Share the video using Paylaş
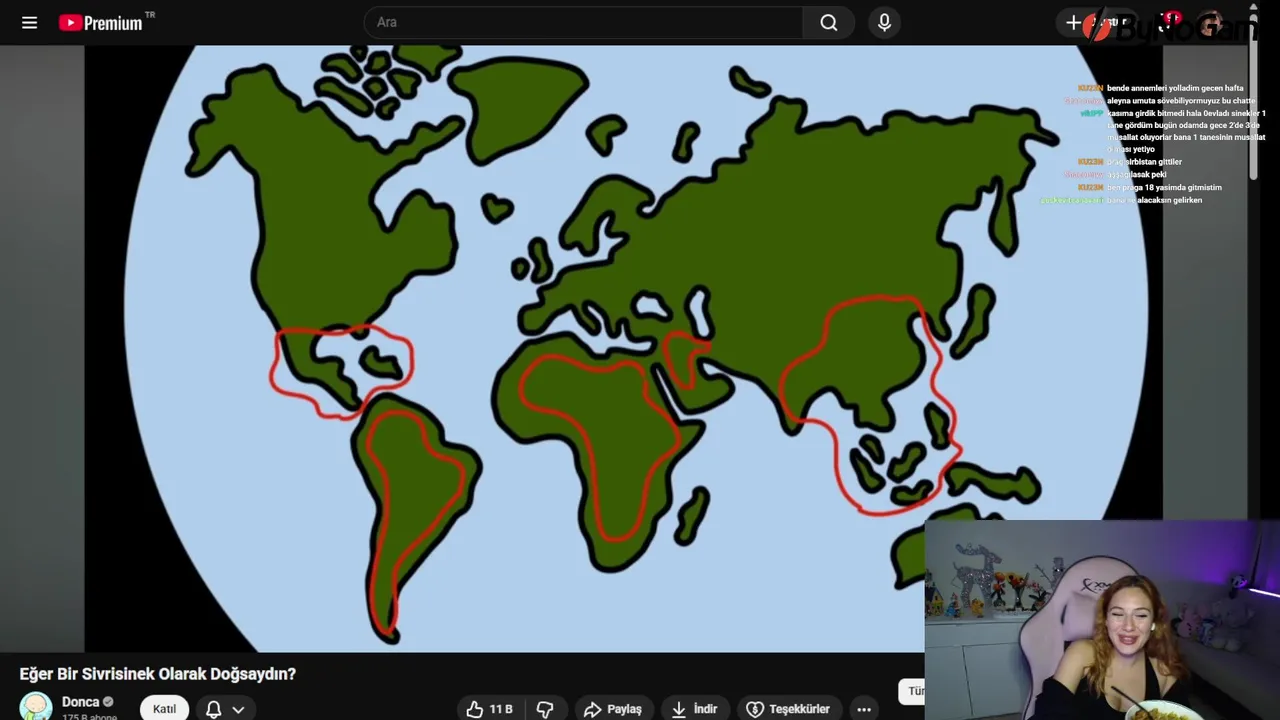1280x720 pixels. pos(613,709)
